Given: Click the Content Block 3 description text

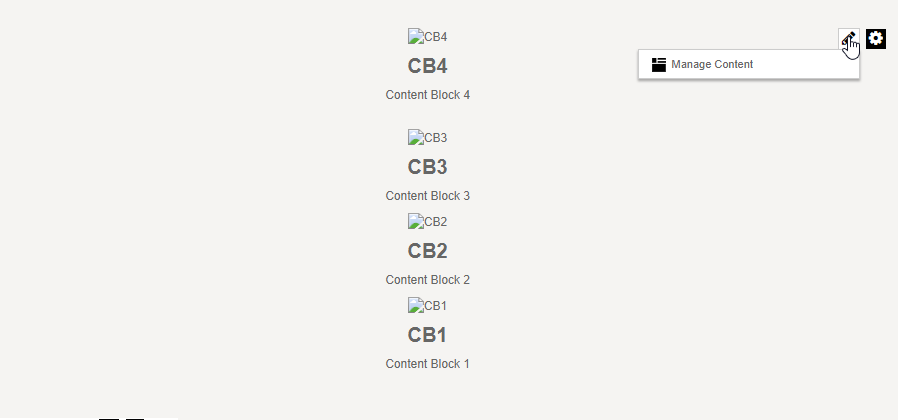Looking at the screenshot, I should tap(427, 196).
